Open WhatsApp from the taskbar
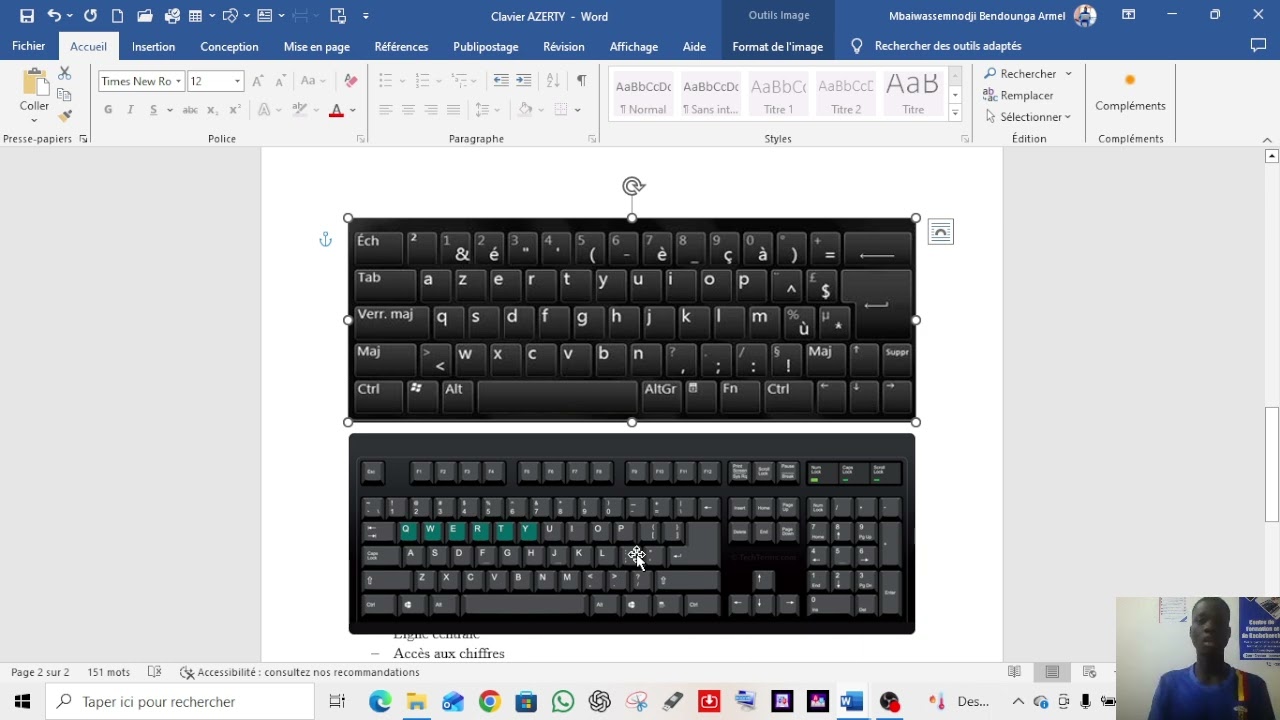 coord(562,702)
